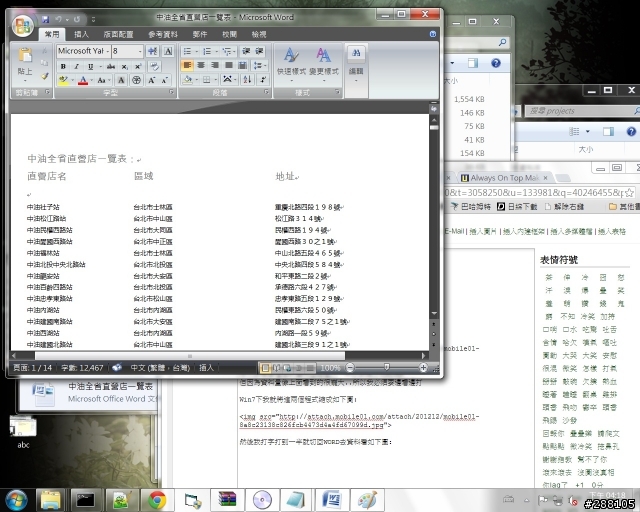This screenshot has width=640, height=512.
Task: Click the Distributed alignment icon
Action: click(x=242, y=65)
